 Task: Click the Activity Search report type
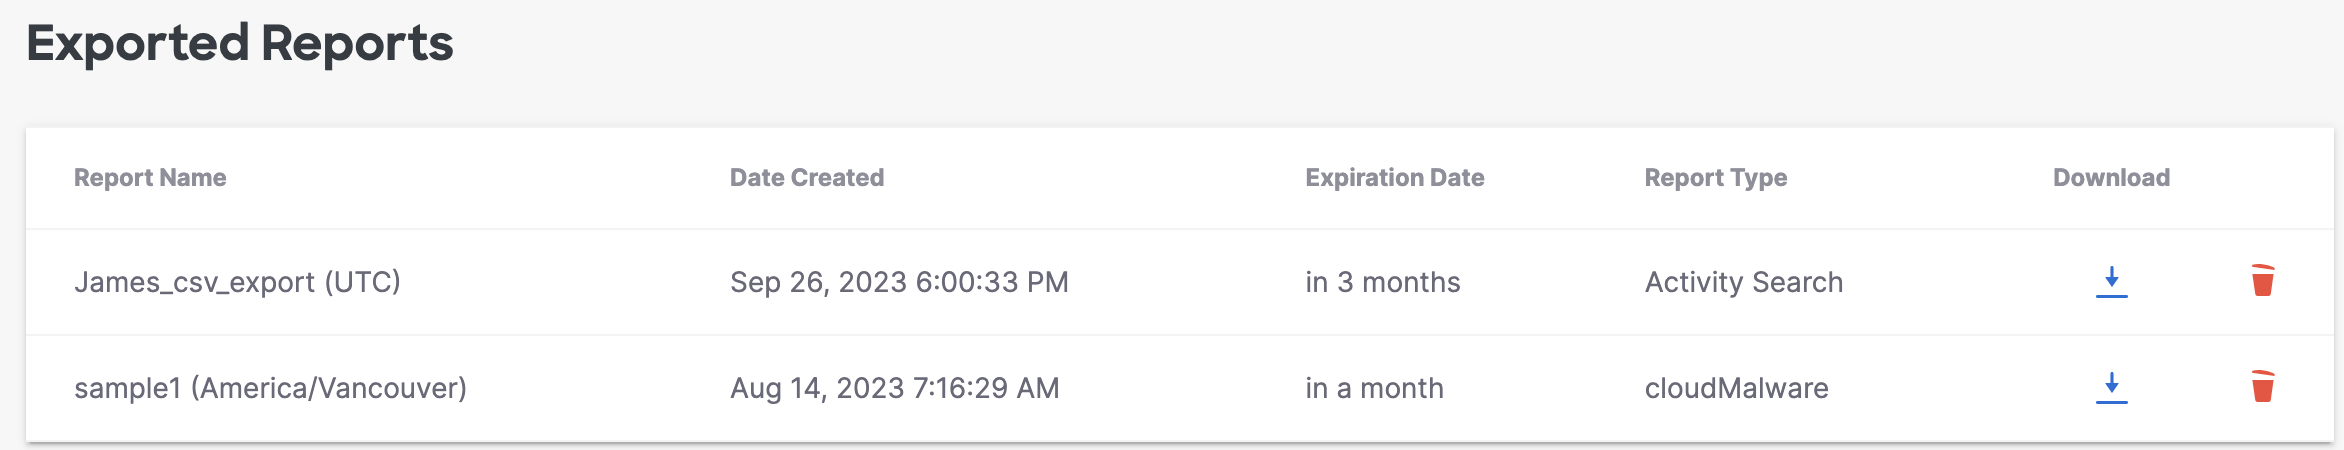coord(1744,282)
